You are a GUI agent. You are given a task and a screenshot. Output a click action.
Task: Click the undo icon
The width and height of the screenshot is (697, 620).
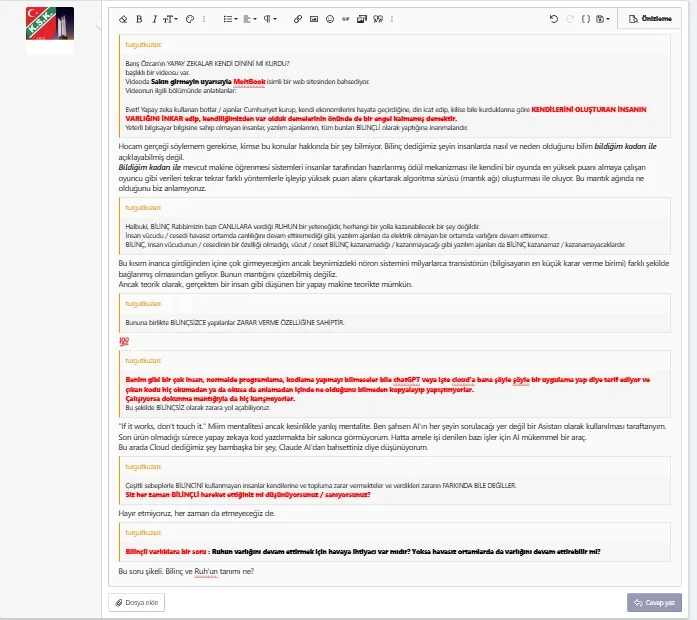553,19
